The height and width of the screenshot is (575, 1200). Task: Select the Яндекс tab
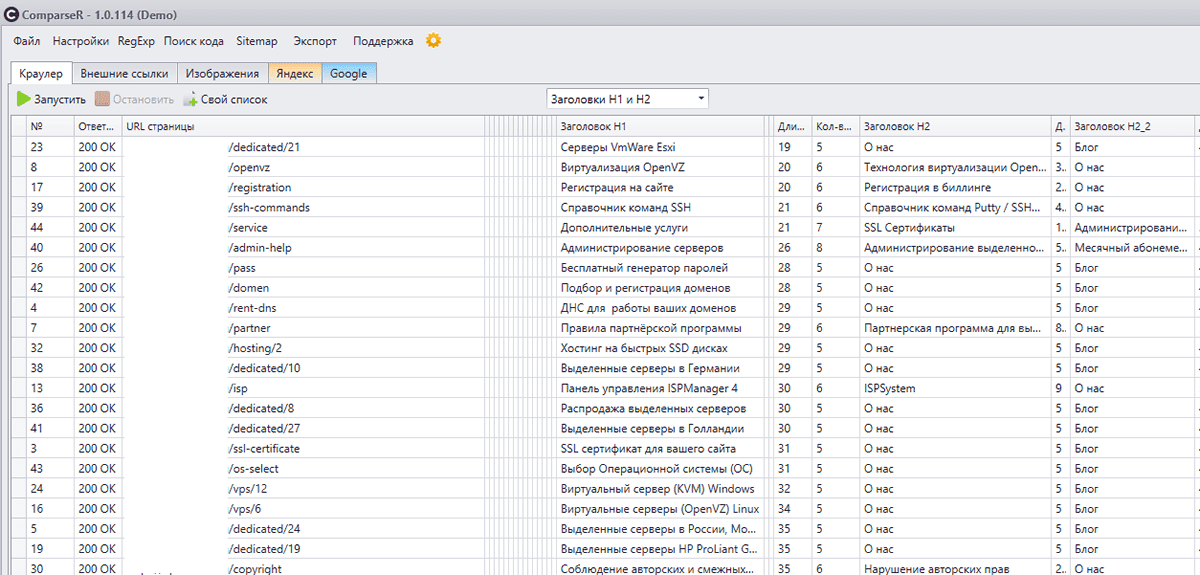(295, 73)
